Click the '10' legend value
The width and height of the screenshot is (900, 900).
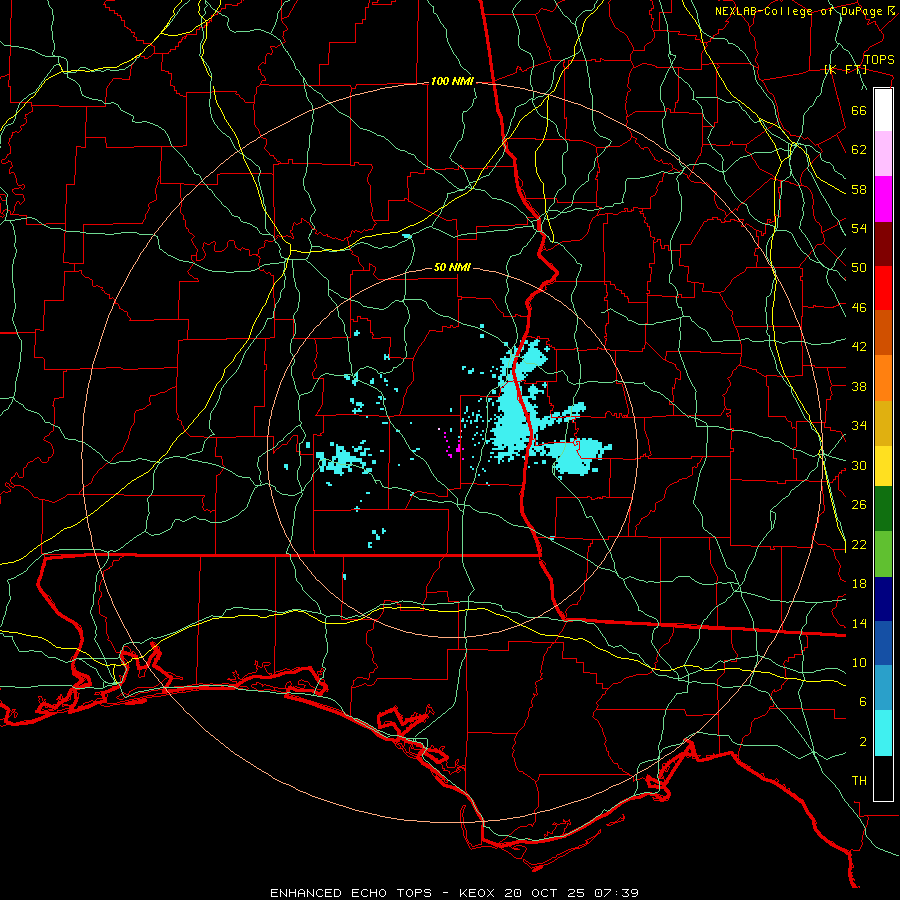tap(859, 663)
